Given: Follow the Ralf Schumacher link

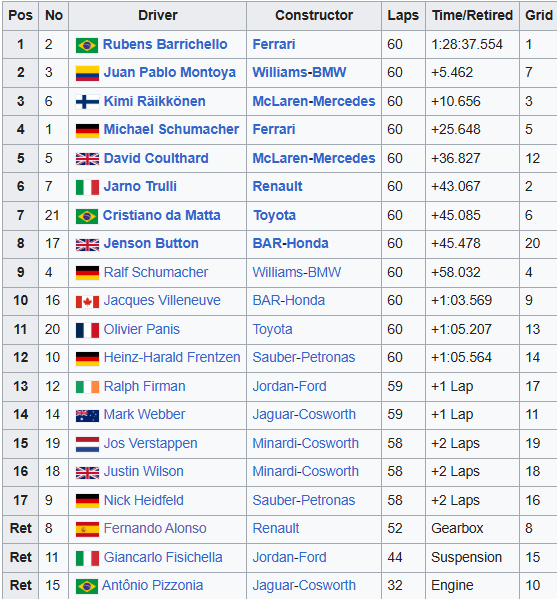Looking at the screenshot, I should pos(156,272).
